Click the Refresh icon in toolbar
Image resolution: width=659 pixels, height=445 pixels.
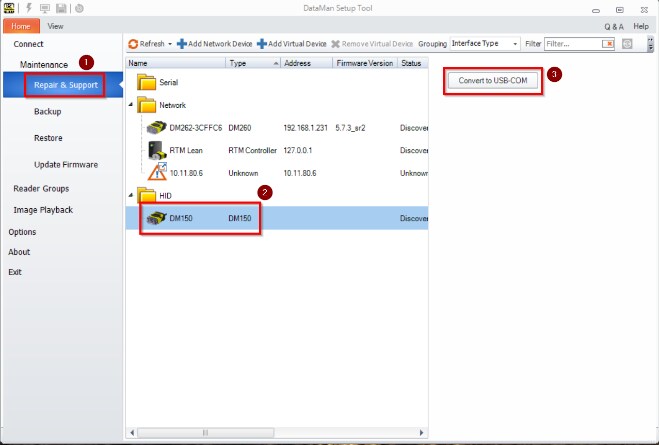click(x=133, y=44)
